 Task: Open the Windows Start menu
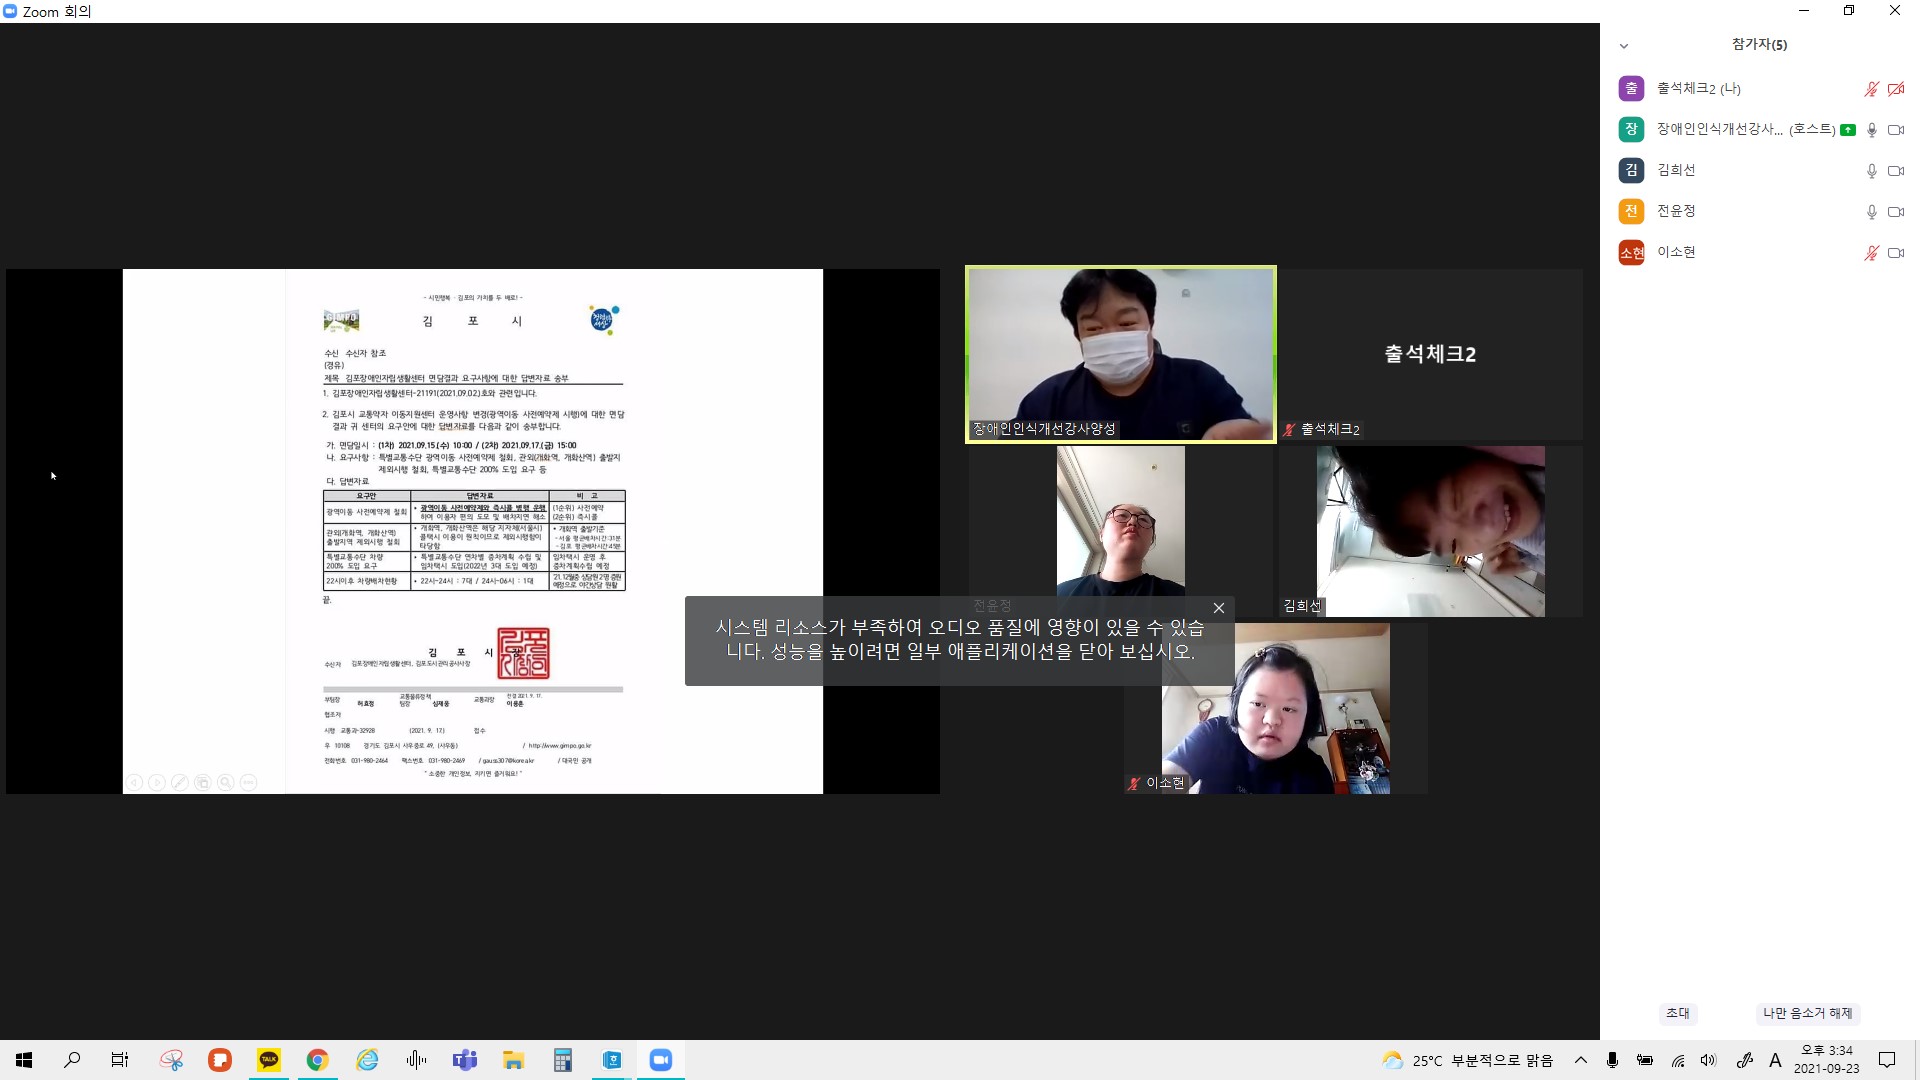24,1060
